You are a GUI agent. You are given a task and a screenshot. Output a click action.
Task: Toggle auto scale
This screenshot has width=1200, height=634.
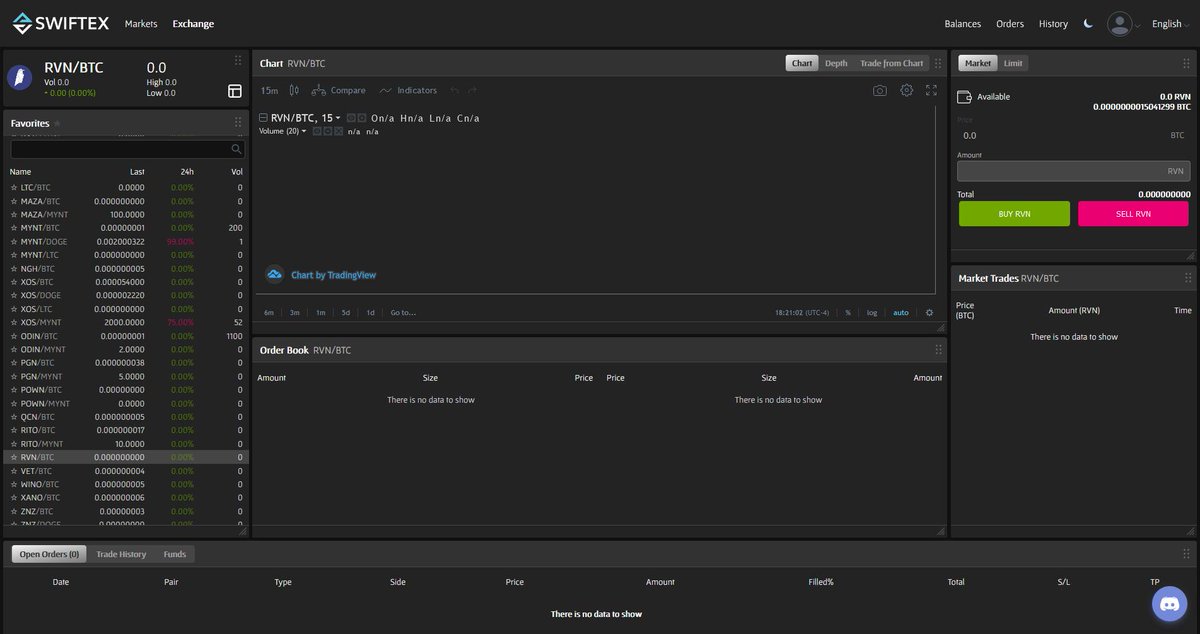[901, 312]
